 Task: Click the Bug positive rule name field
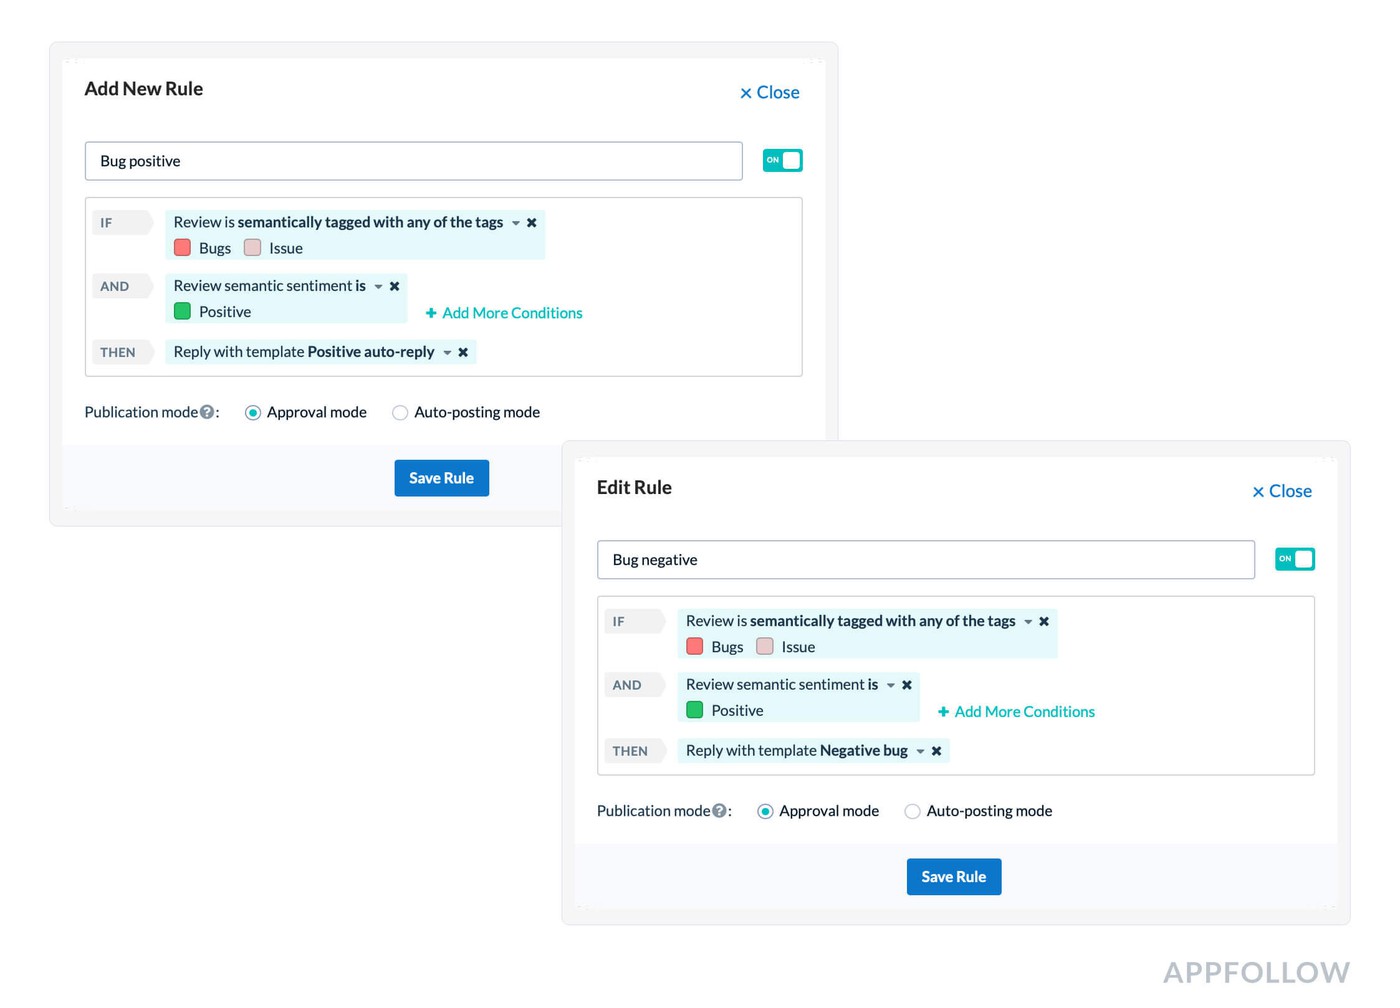[x=413, y=161]
